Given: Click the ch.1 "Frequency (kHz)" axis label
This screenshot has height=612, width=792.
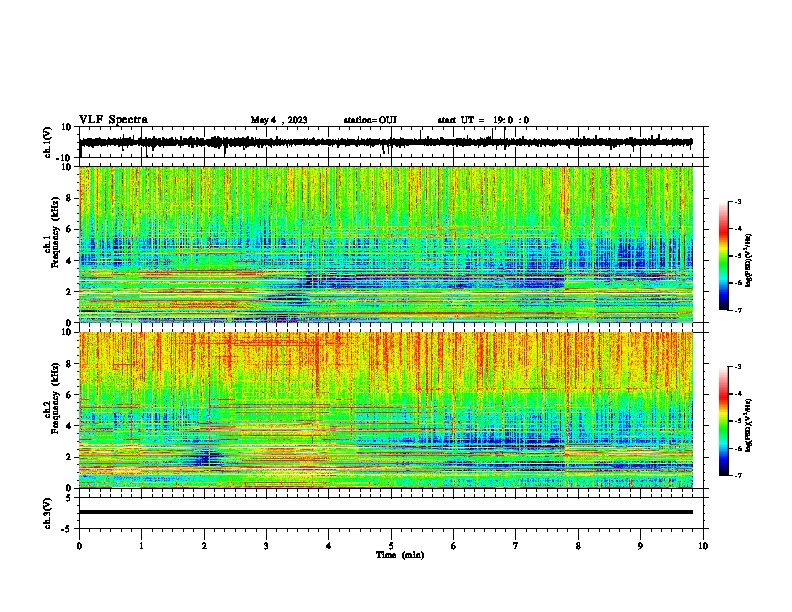Looking at the screenshot, I should [55, 232].
